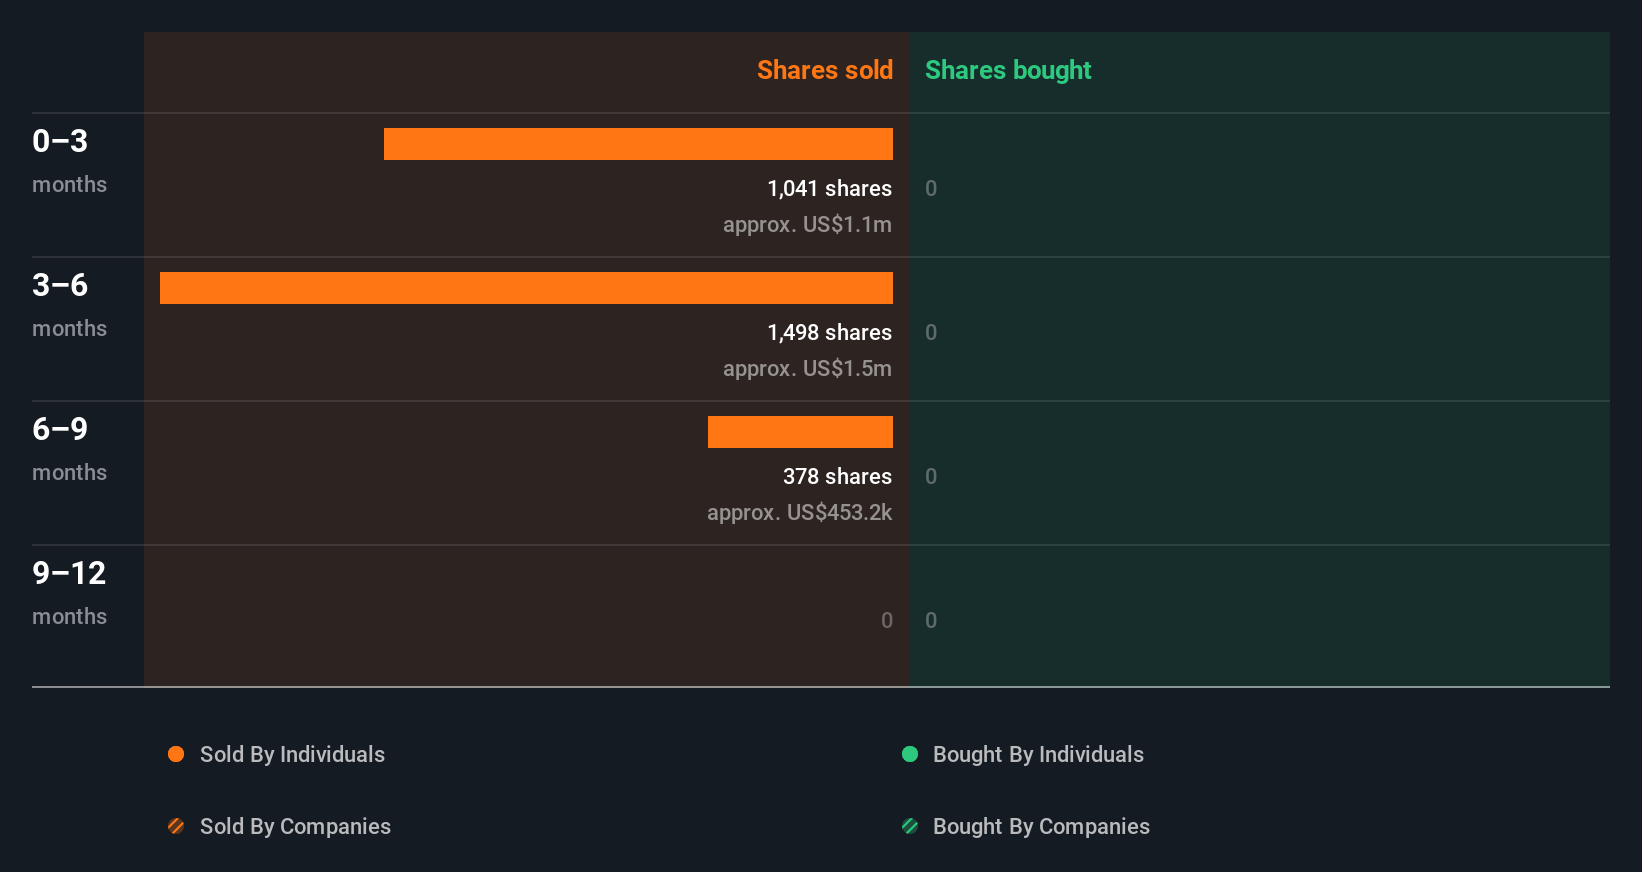Select the 1,041 shares value

(x=829, y=188)
